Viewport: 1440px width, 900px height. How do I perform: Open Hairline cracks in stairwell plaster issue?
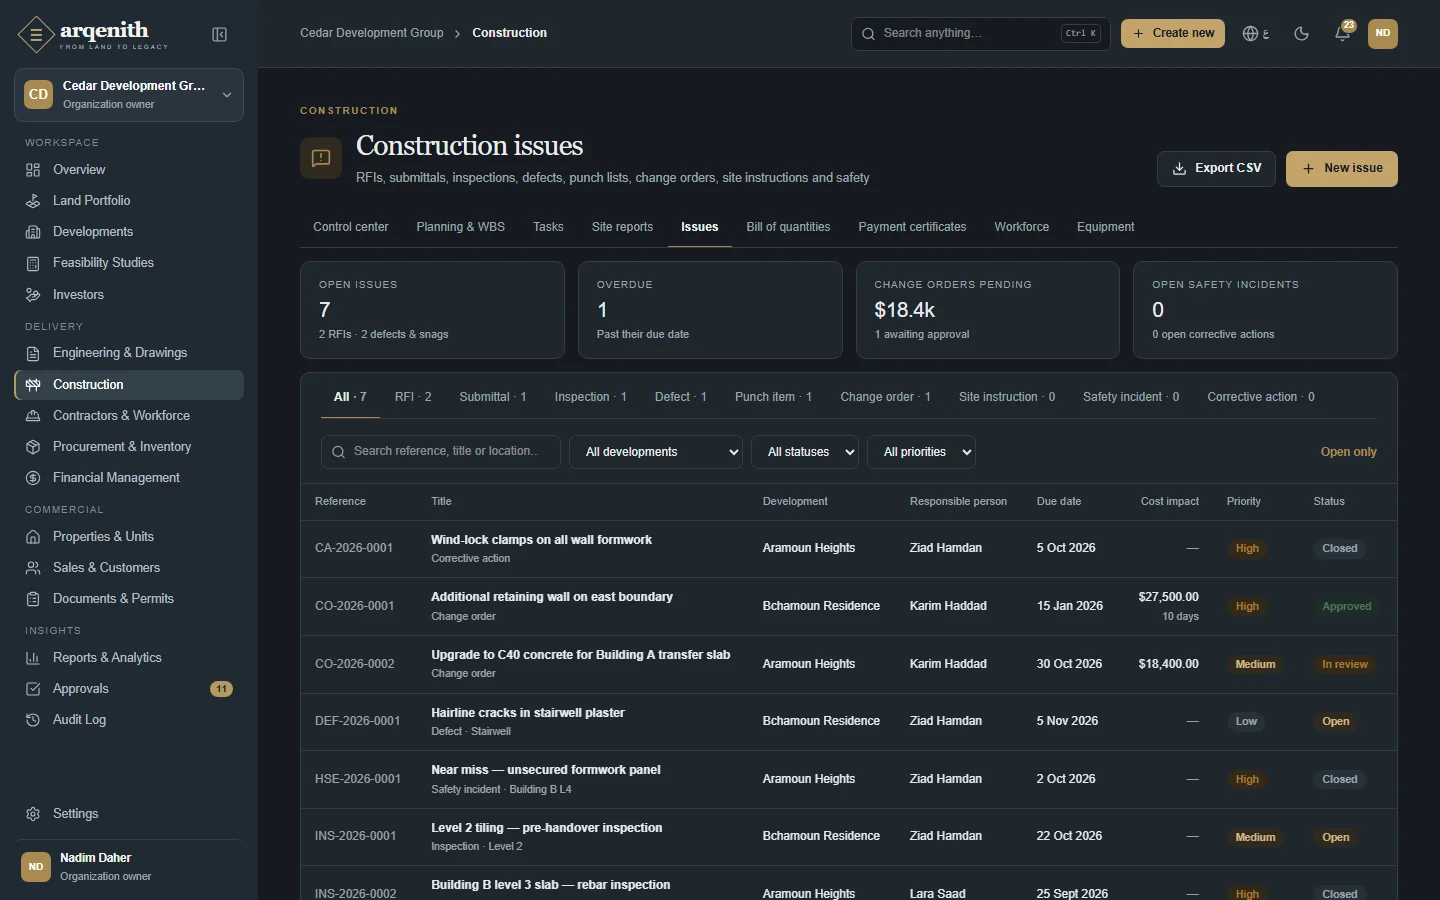527,713
